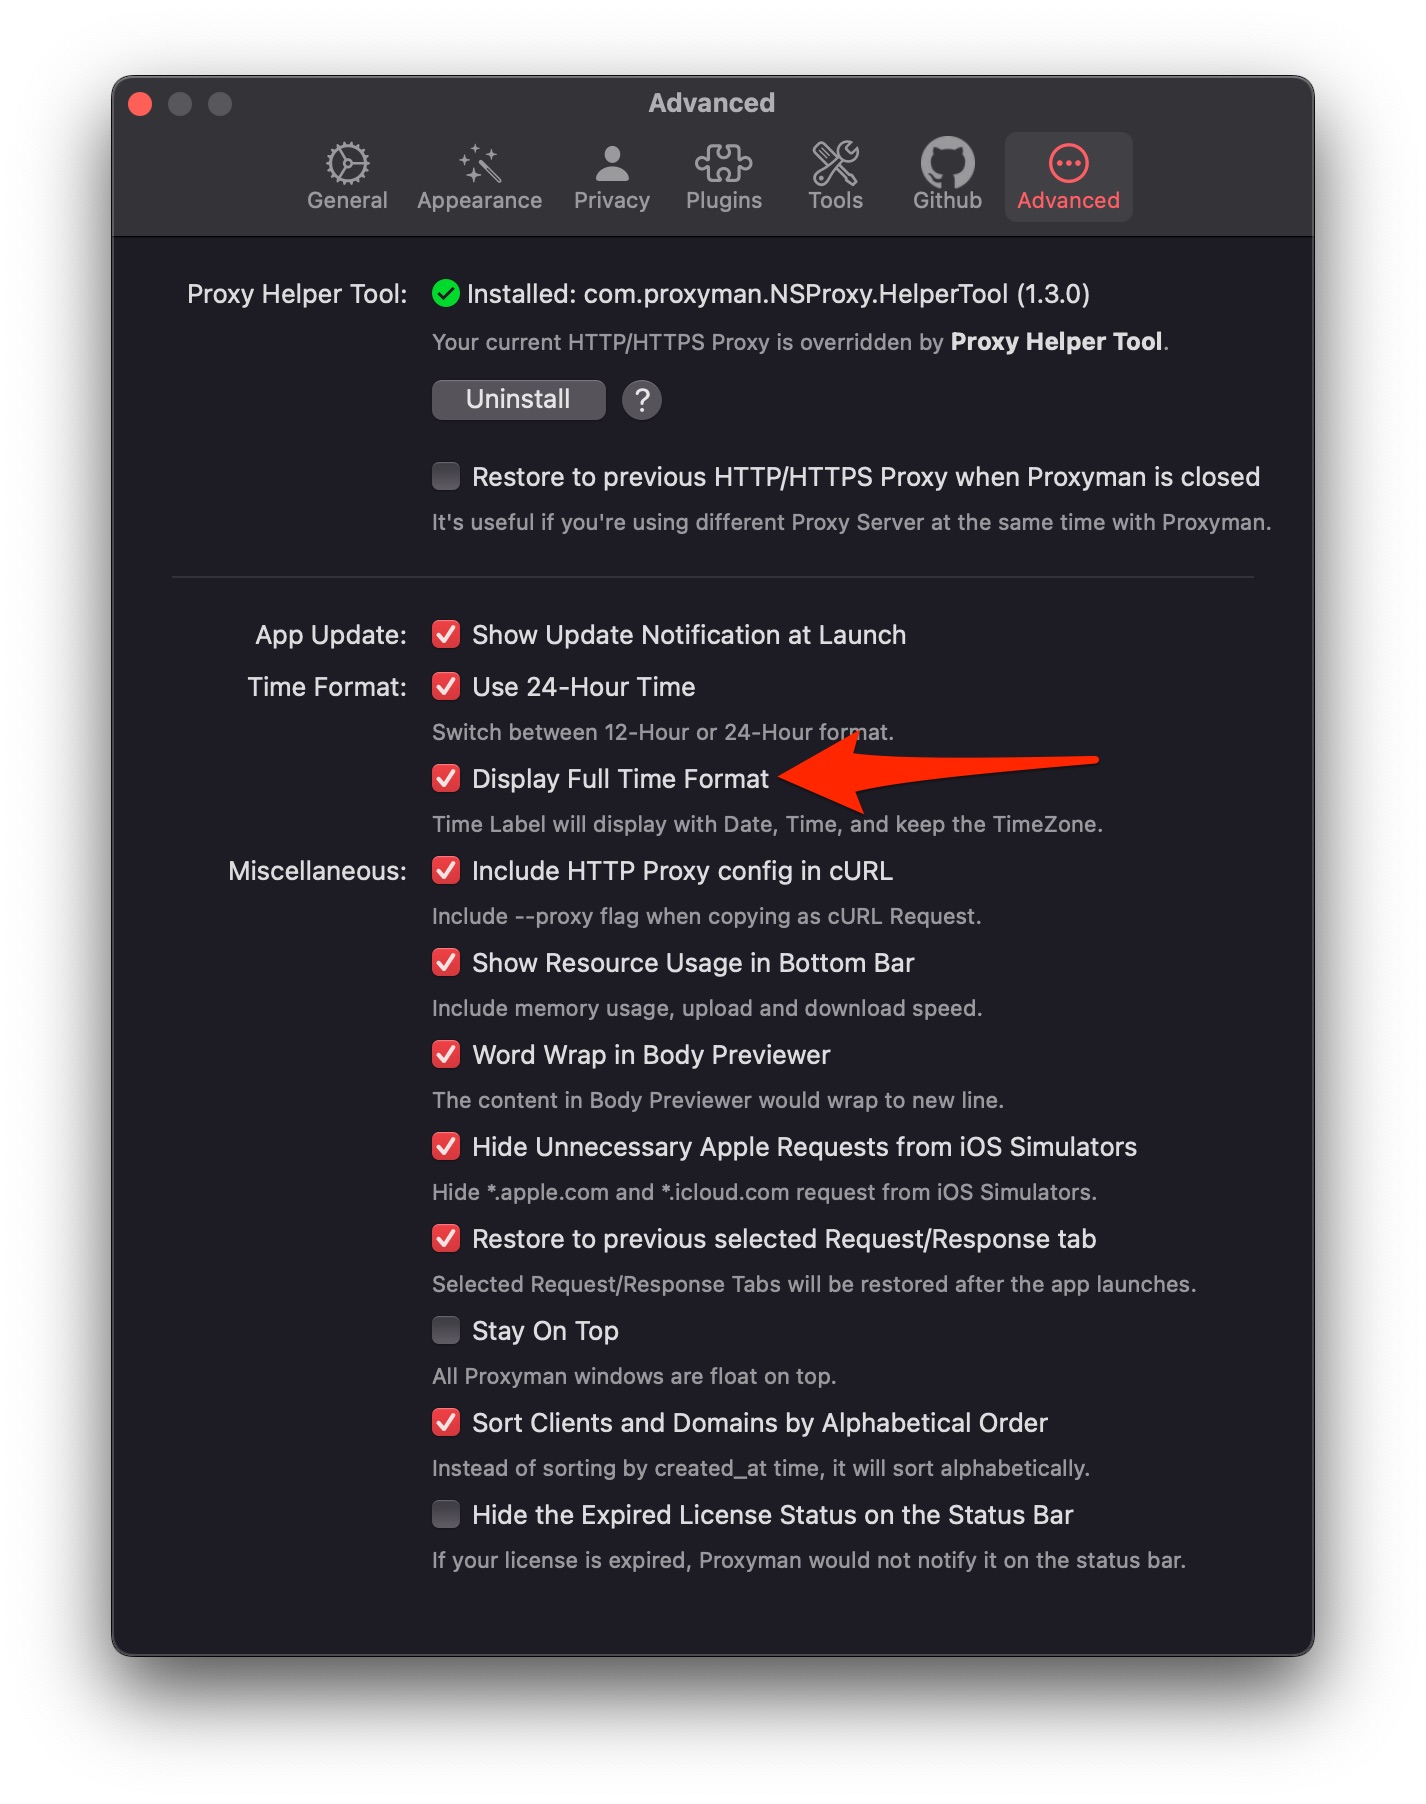Click 'Switch between 12-Hour or 24-Hour format' text
This screenshot has width=1426, height=1804.
coord(663,732)
